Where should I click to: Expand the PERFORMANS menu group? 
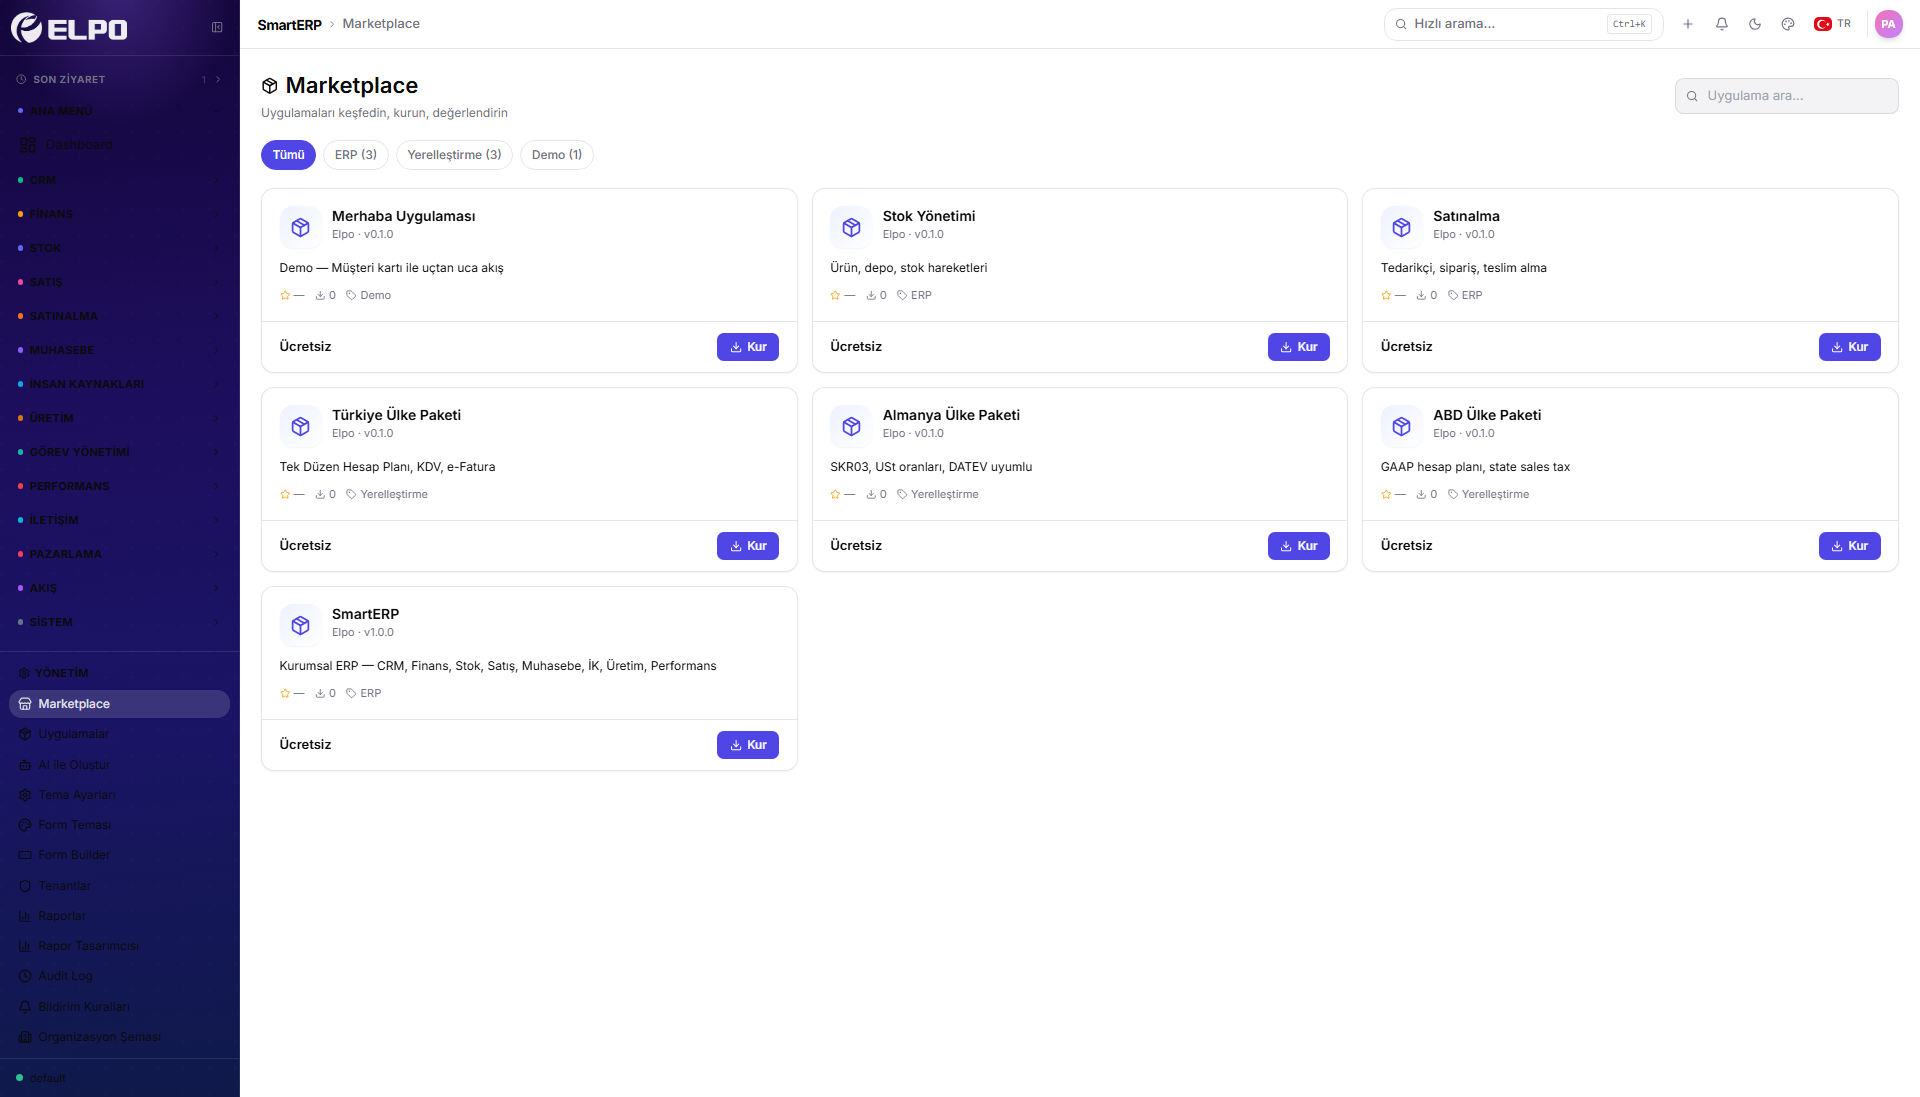[x=120, y=486]
